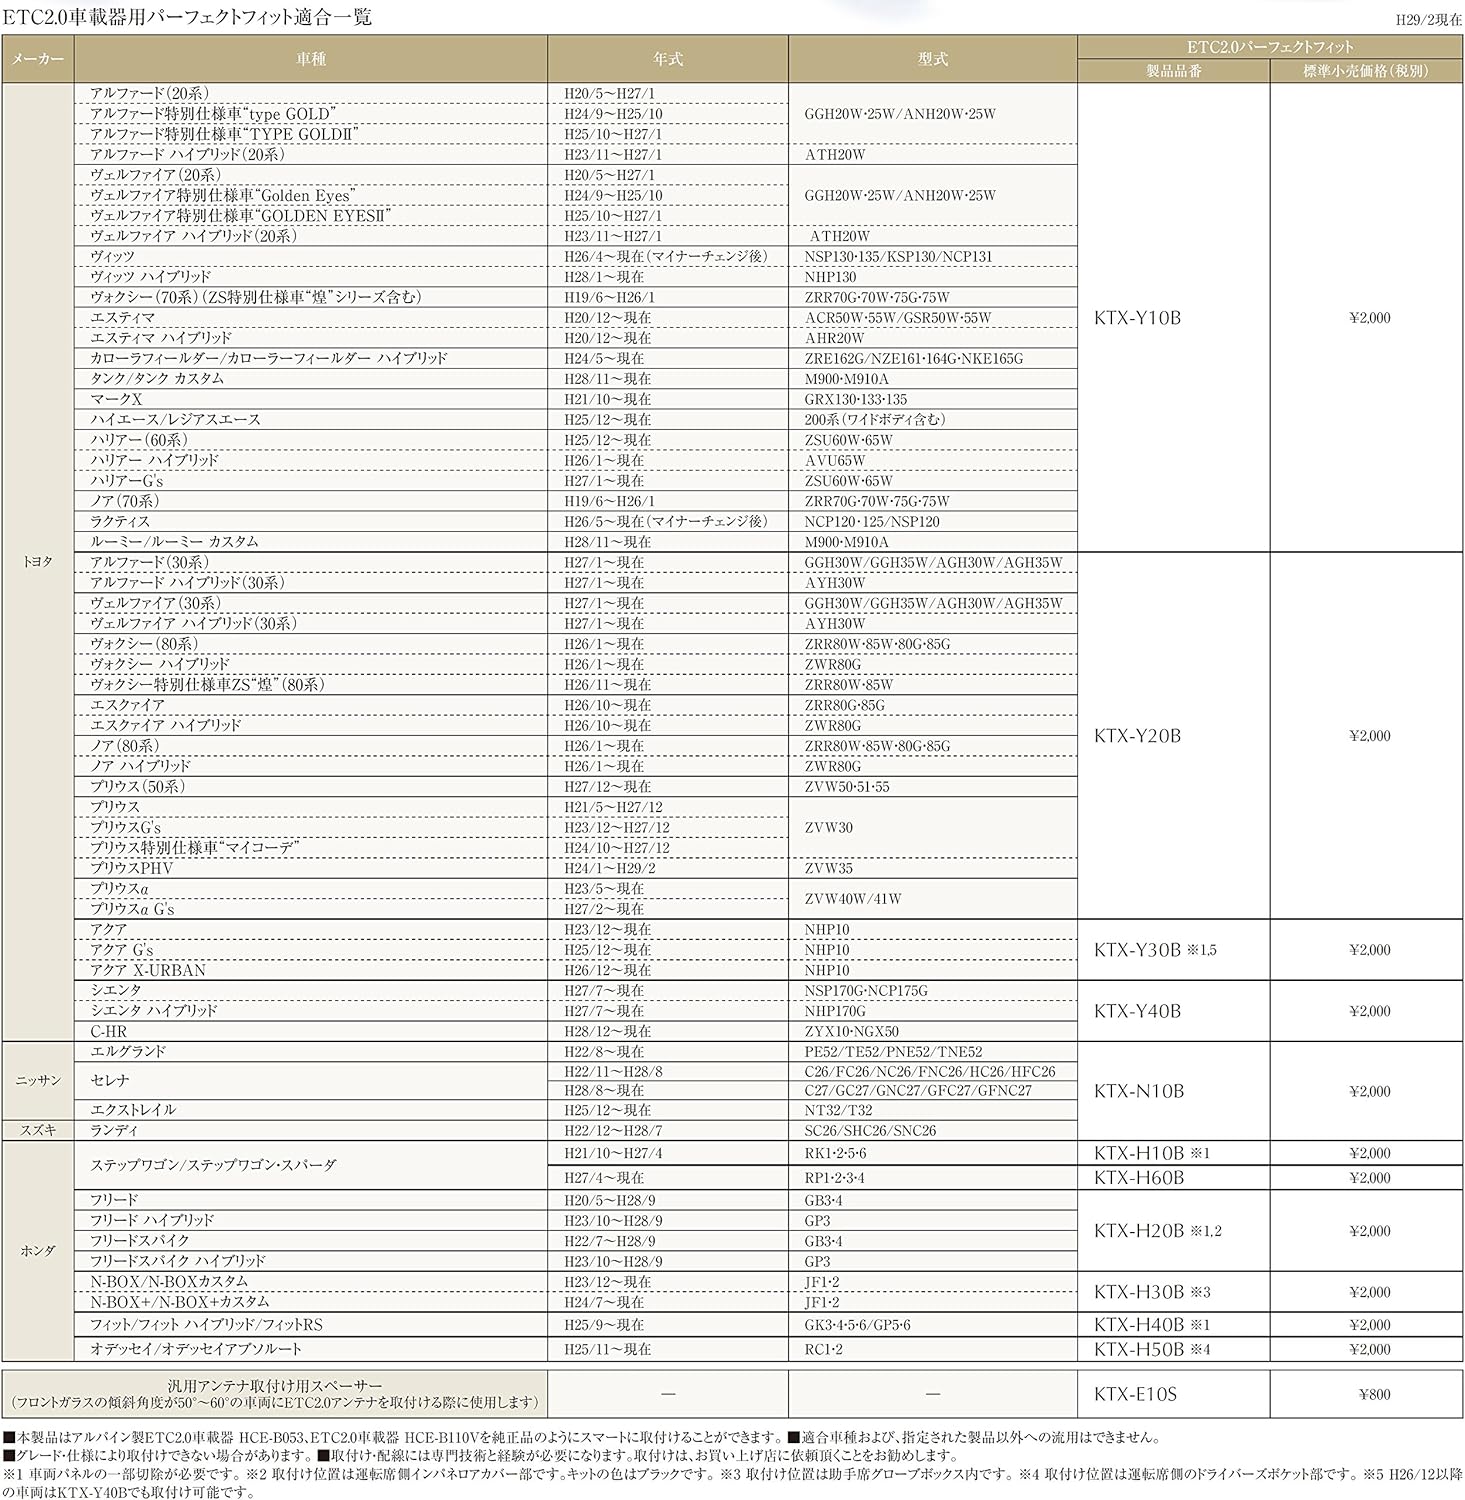
Task: Select the トヨタ manufacturer cell
Action: tap(38, 562)
